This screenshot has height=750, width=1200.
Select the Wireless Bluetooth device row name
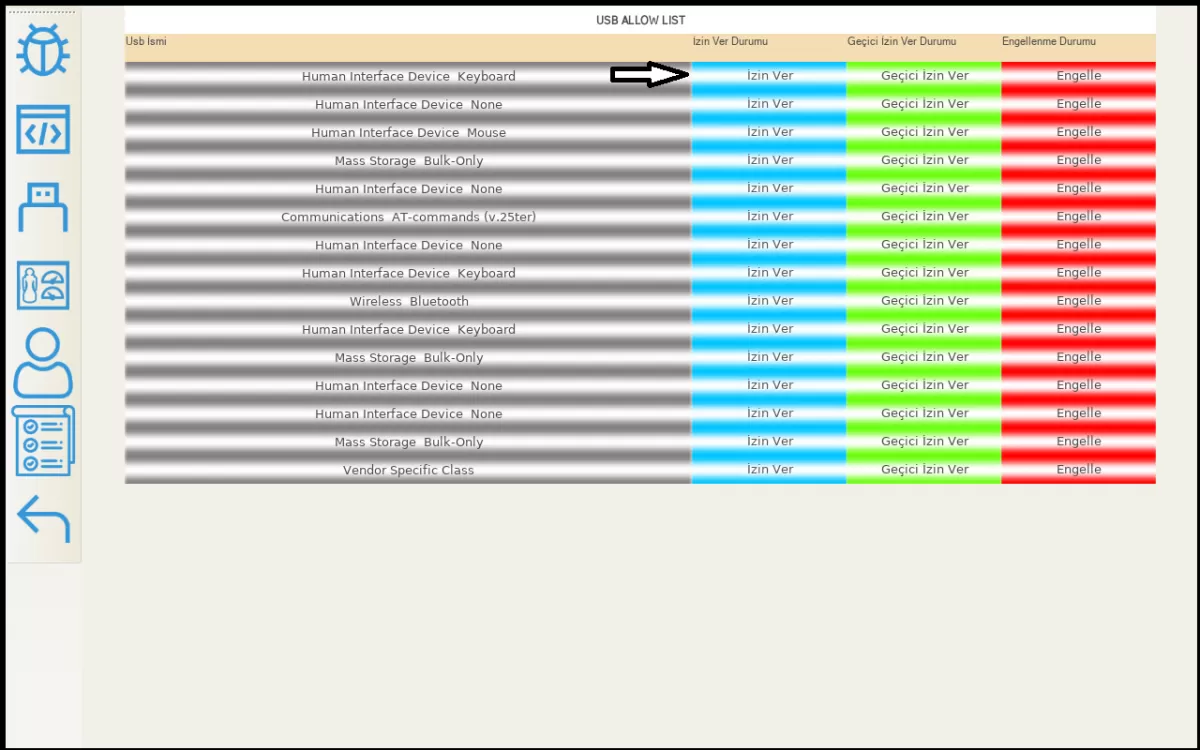[x=408, y=301]
